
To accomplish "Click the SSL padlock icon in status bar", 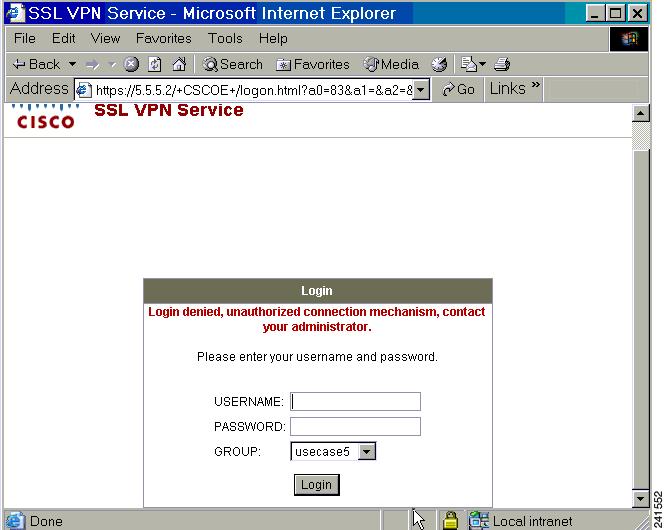I will coord(450,520).
